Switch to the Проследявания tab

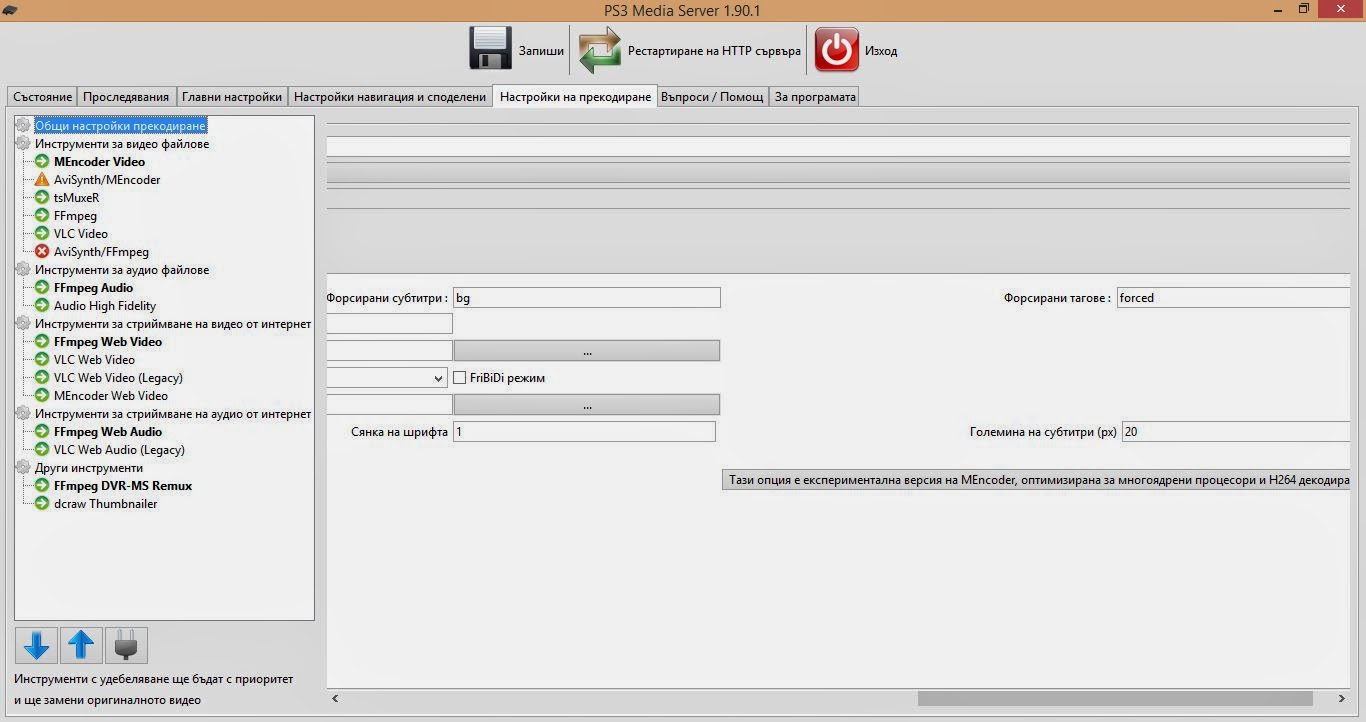click(x=126, y=97)
